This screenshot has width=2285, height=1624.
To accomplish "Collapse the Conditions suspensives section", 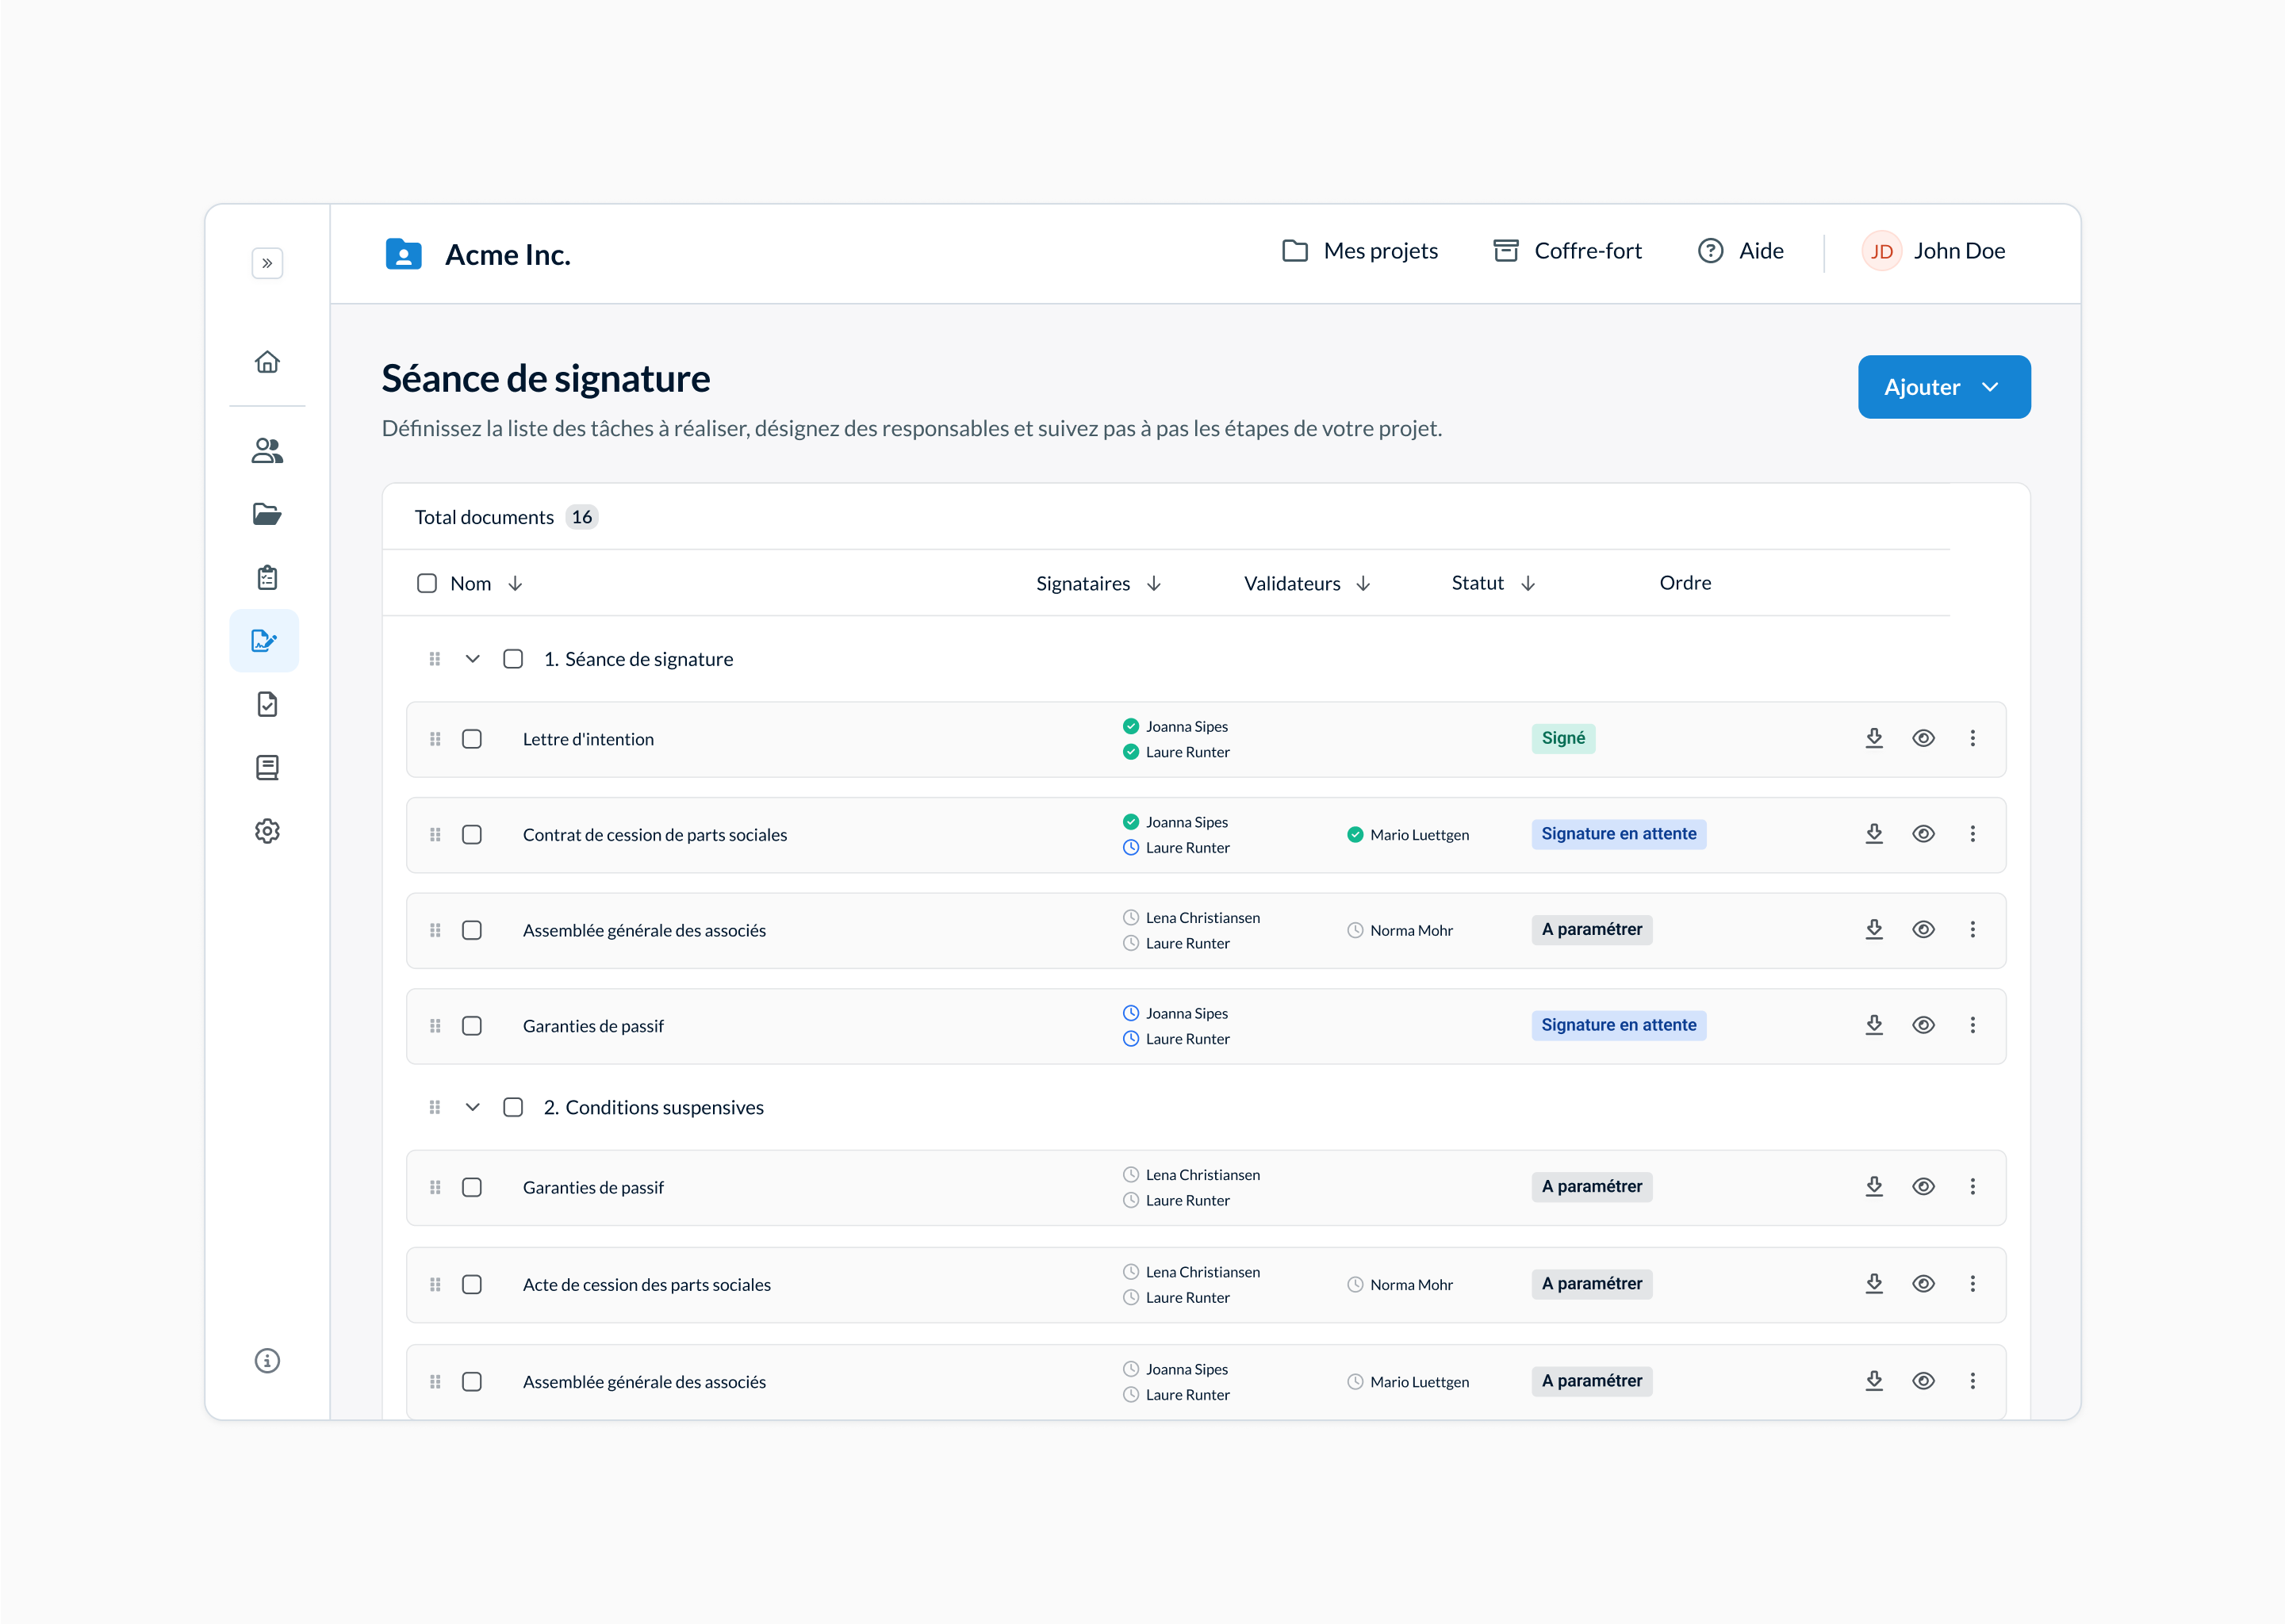I will pyautogui.click(x=472, y=1107).
